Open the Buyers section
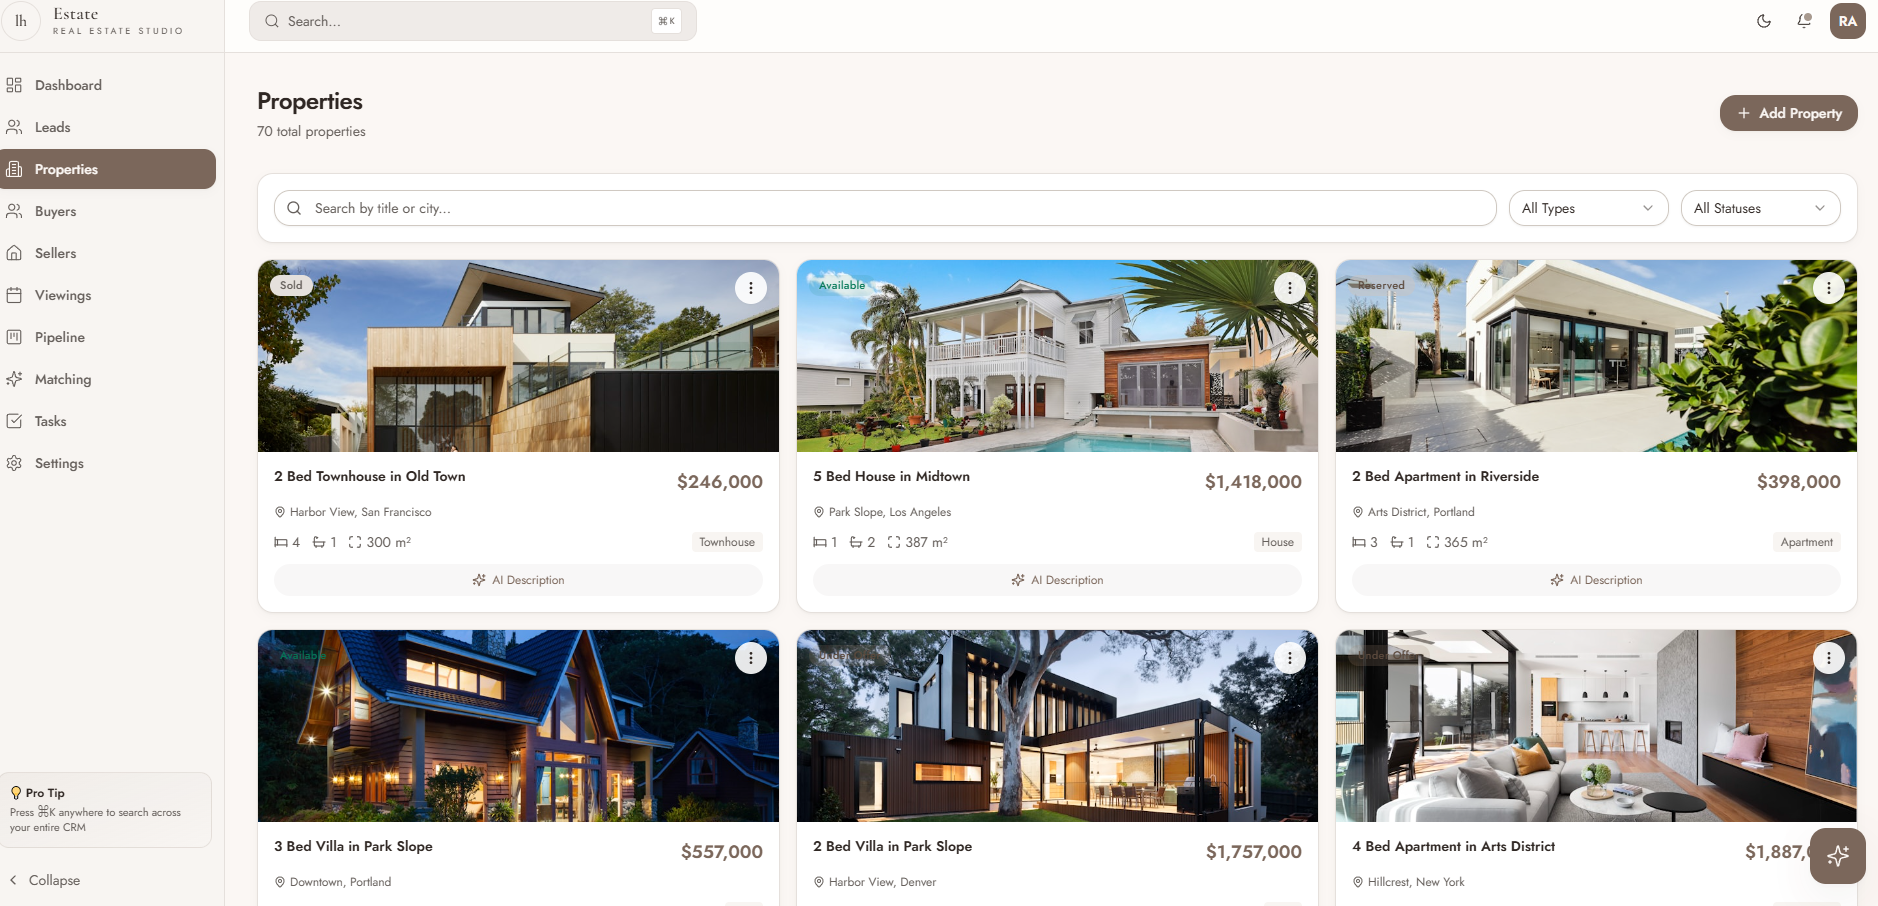The image size is (1878, 906). tap(108, 211)
